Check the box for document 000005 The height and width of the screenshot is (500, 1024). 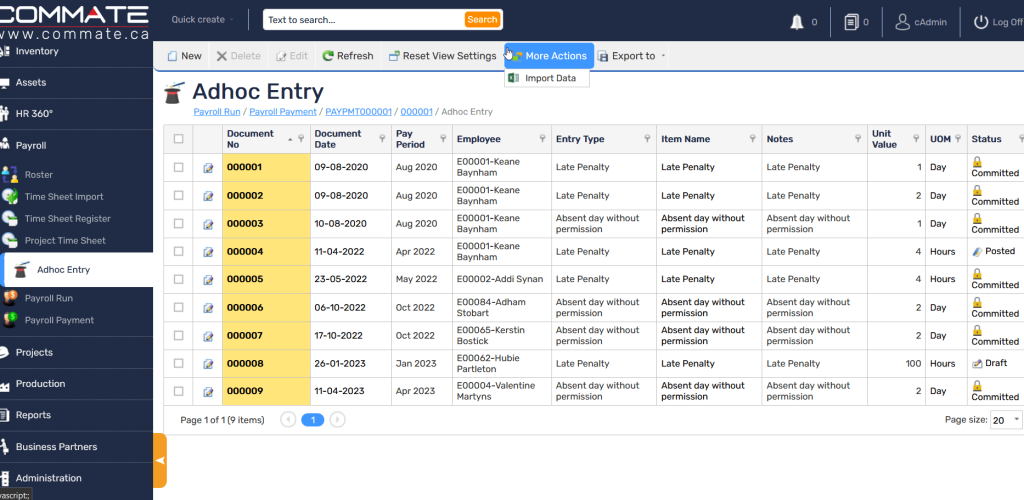178,279
